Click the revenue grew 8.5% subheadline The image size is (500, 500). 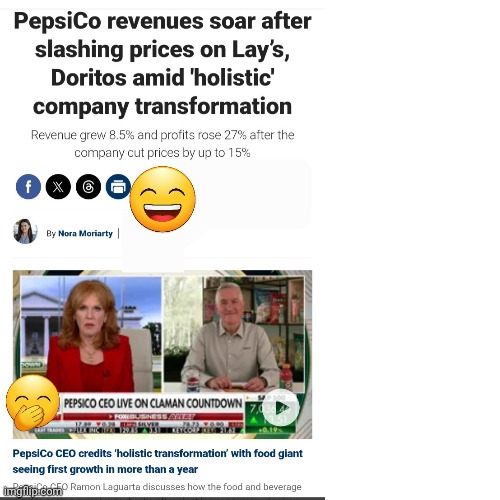pos(162,144)
